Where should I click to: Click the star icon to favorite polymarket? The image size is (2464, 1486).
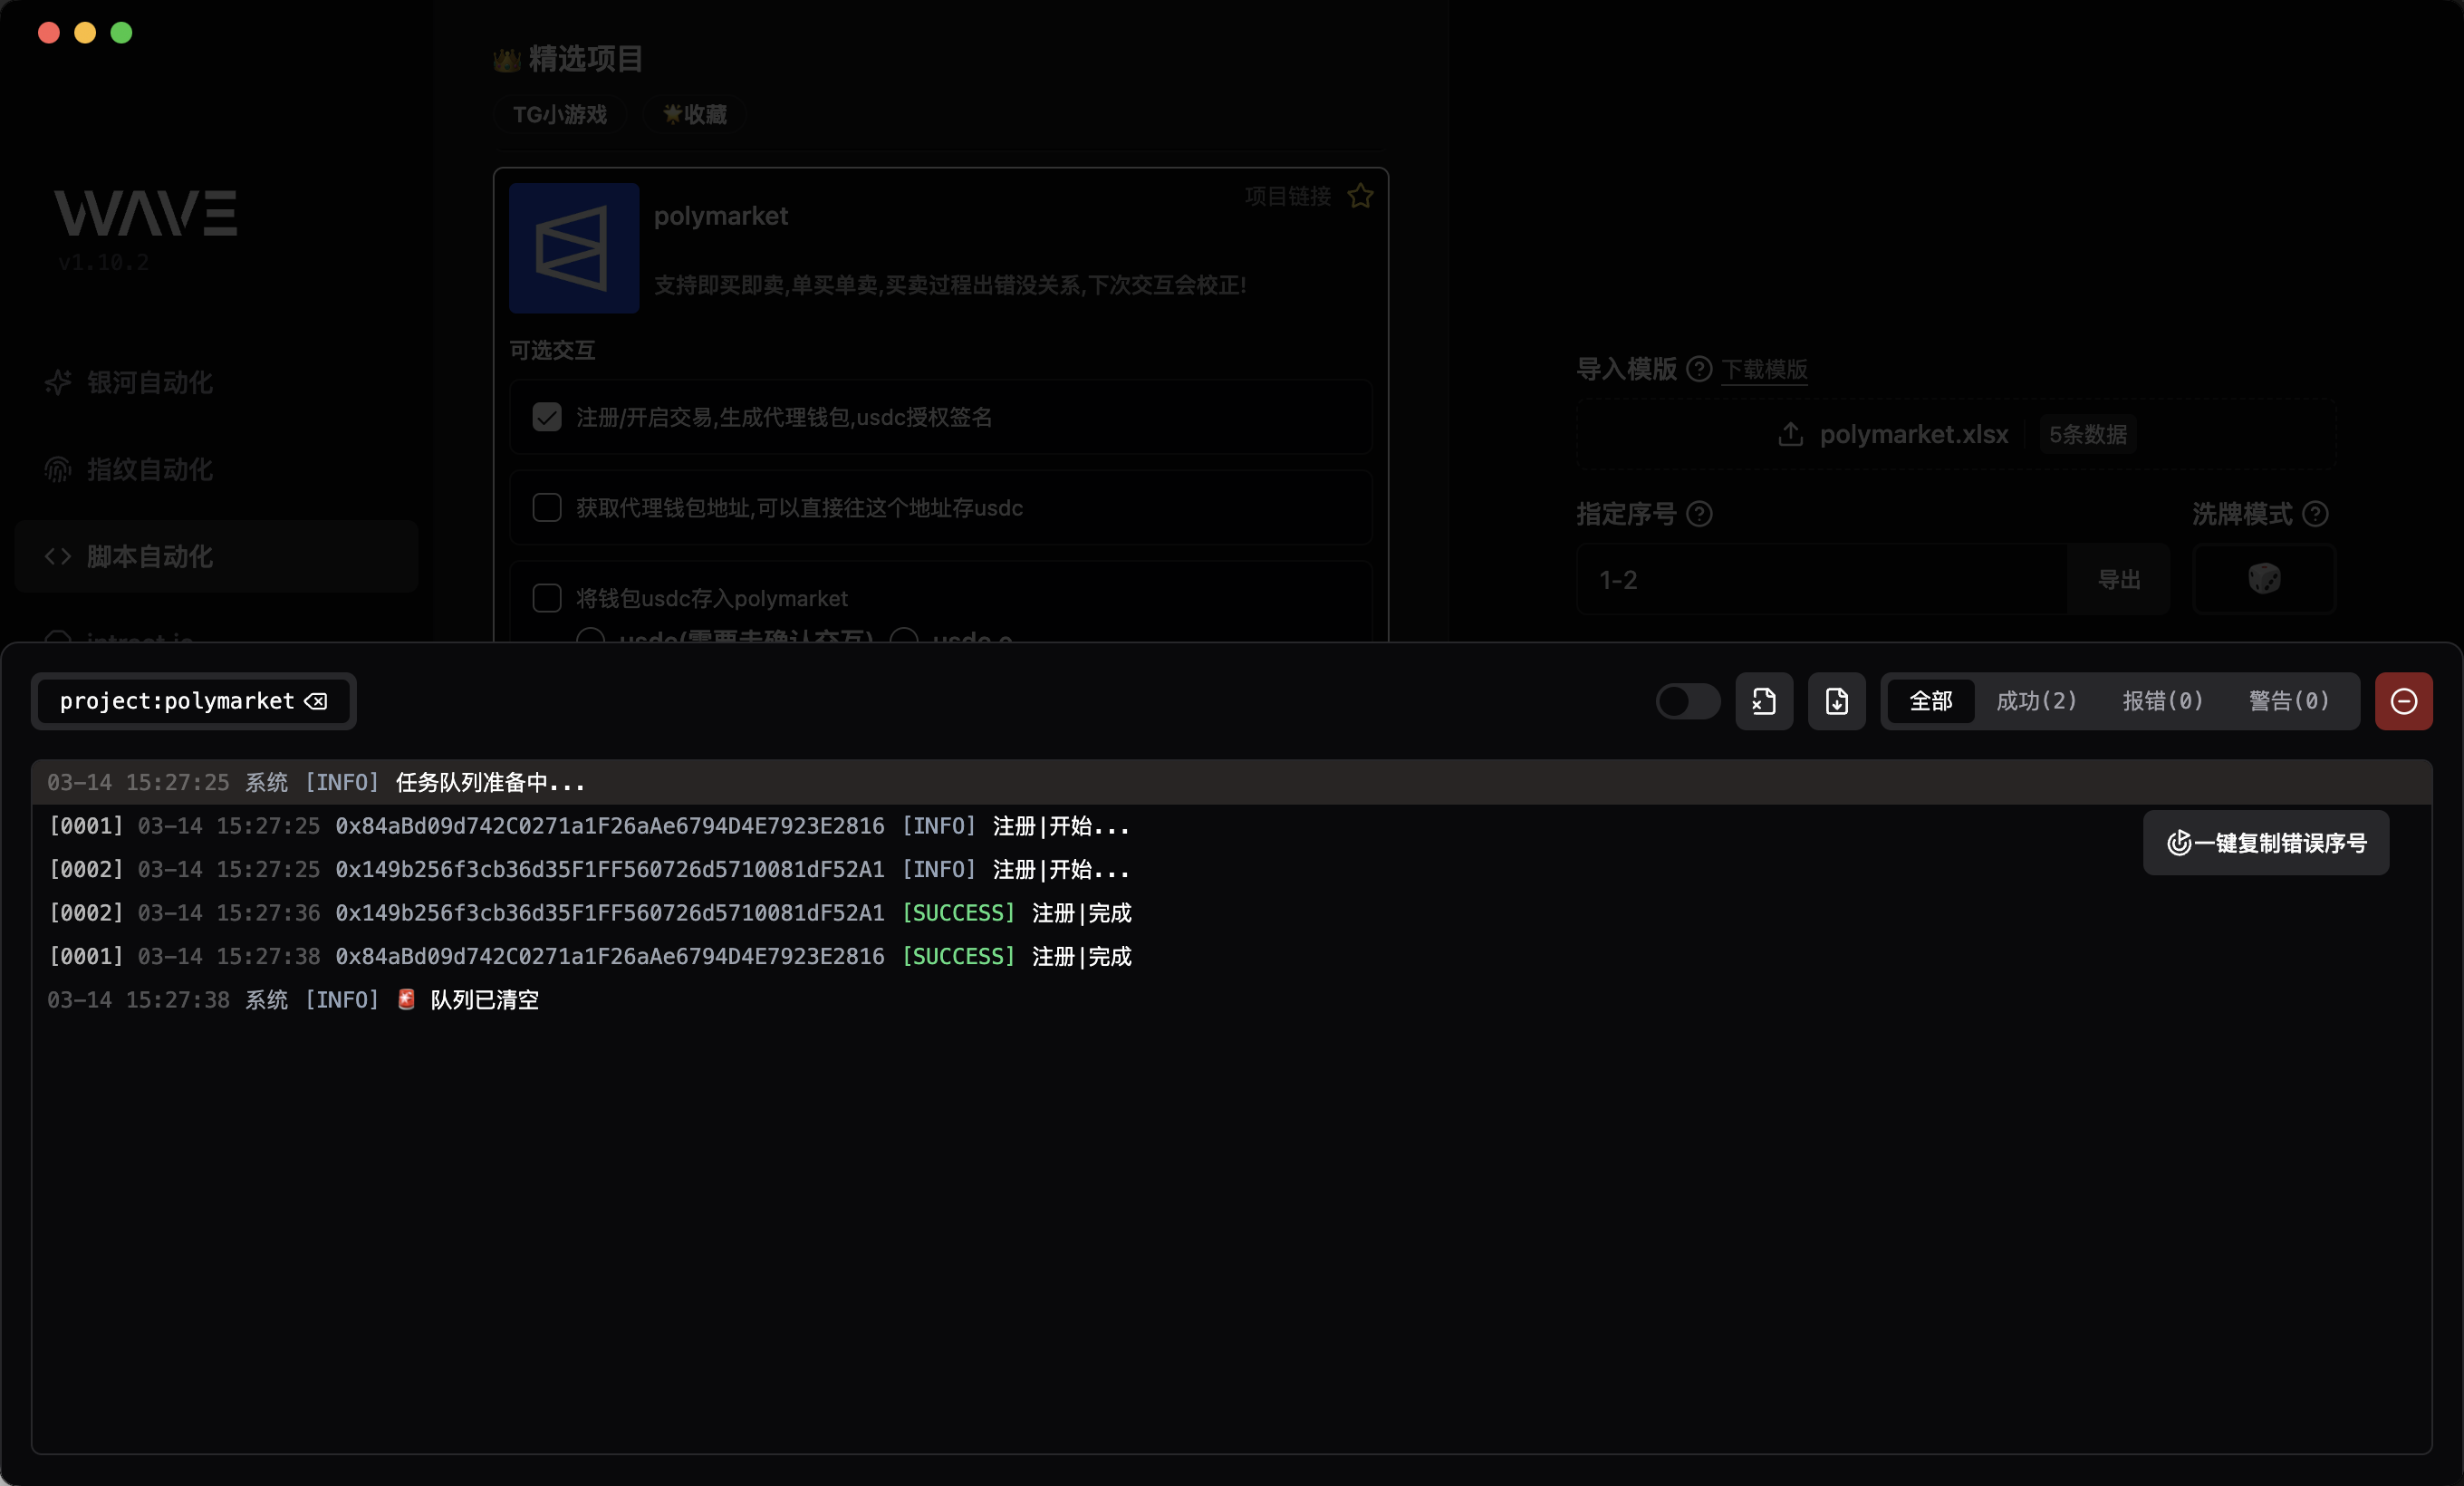pos(1360,196)
